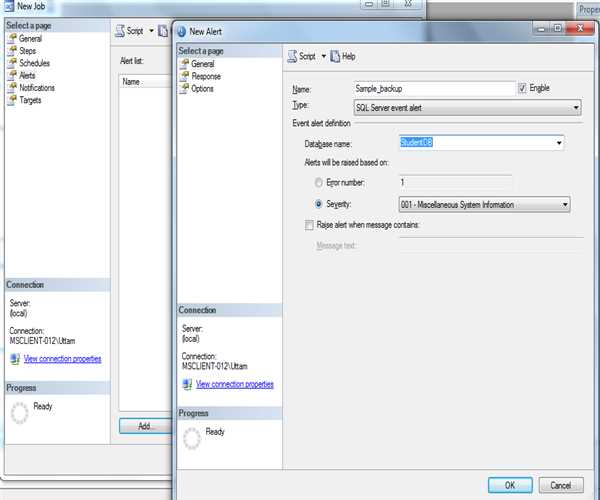Go to Notifications page in New Job
Viewport: 600px width, 500px height.
[37, 88]
